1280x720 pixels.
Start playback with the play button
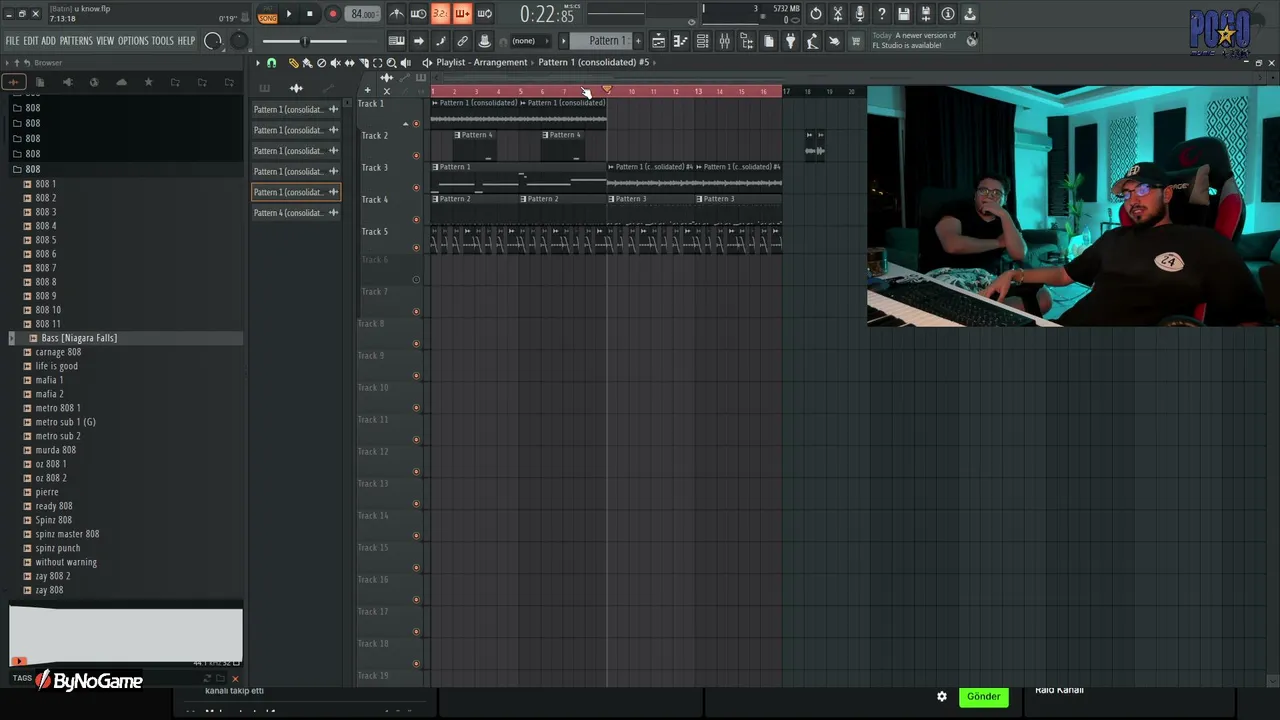point(289,14)
